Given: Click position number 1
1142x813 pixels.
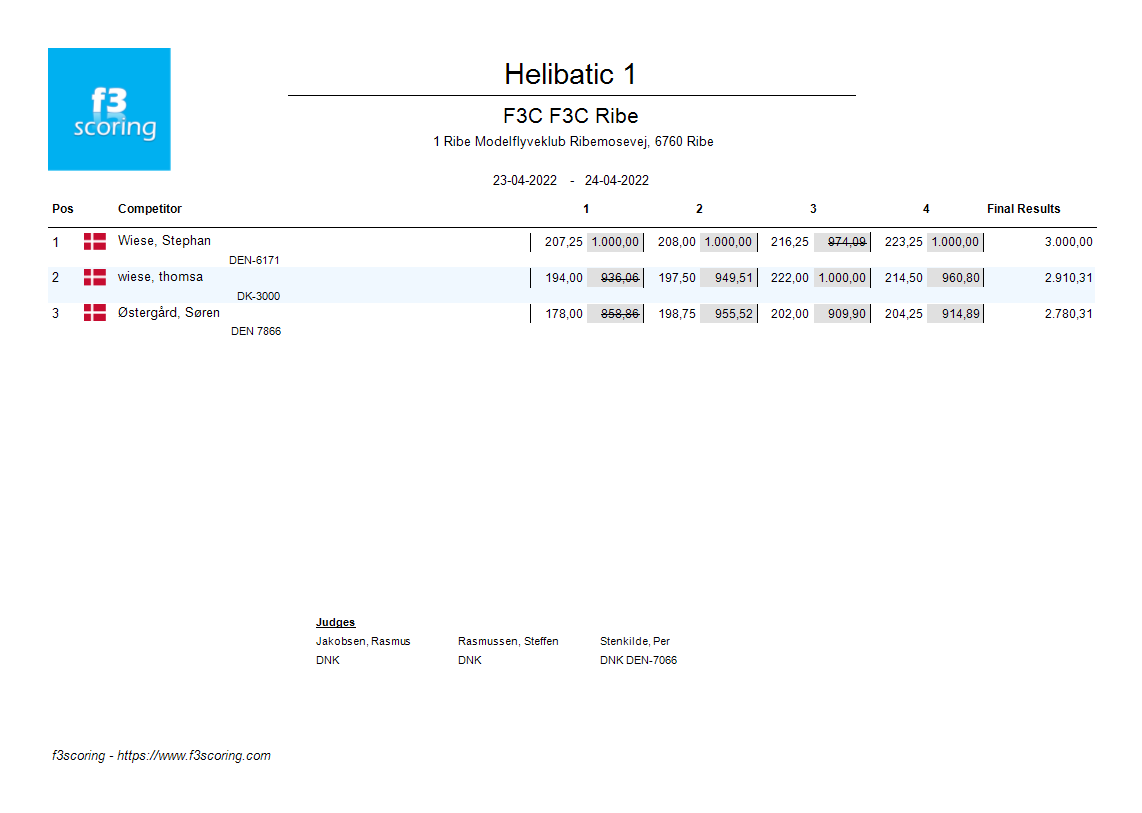Looking at the screenshot, I should [x=55, y=242].
